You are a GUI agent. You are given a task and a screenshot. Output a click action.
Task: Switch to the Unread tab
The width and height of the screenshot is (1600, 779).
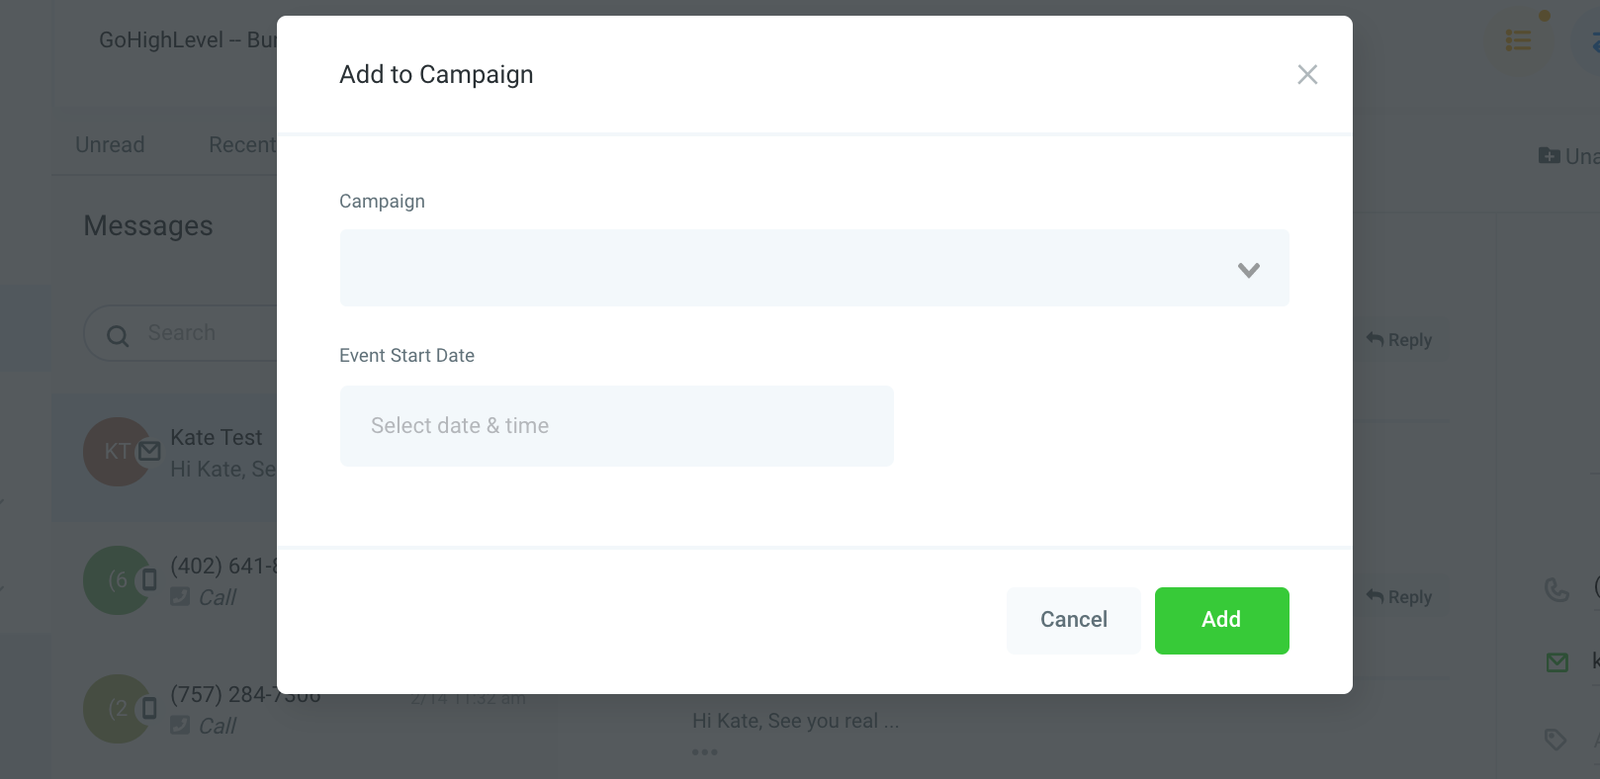click(110, 145)
